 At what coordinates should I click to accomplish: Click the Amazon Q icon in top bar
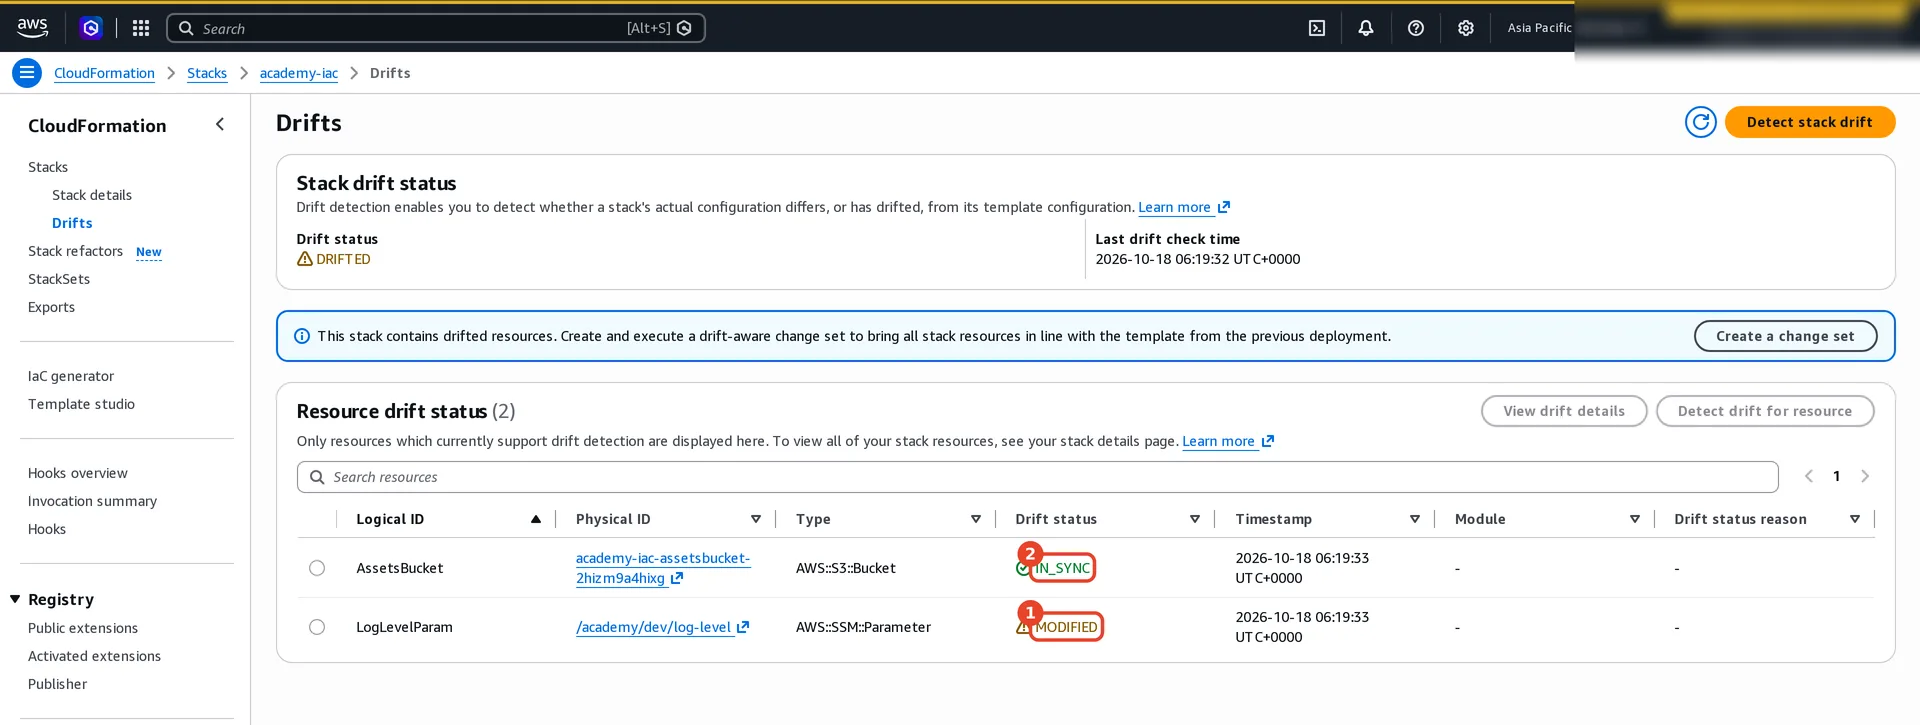(x=91, y=28)
